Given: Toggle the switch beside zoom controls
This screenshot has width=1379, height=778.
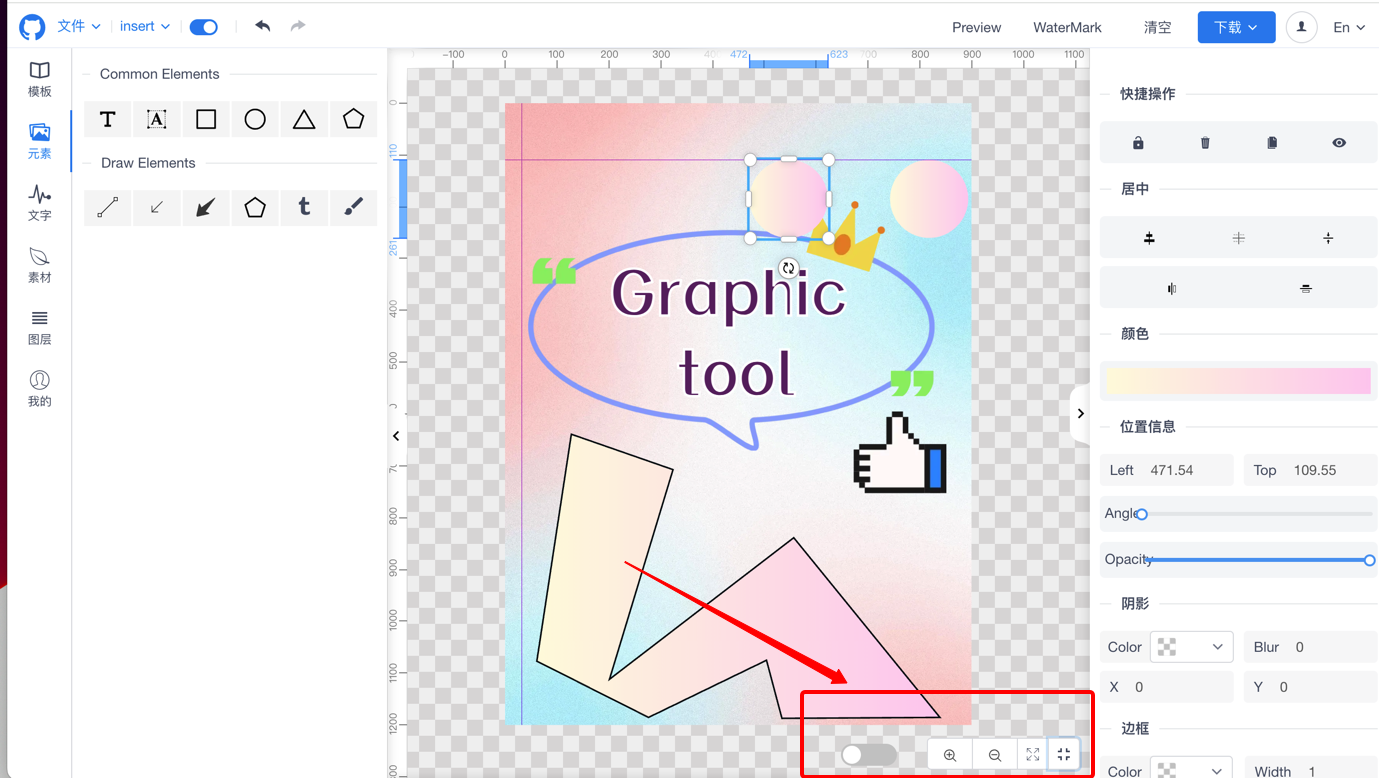Looking at the screenshot, I should pos(868,755).
